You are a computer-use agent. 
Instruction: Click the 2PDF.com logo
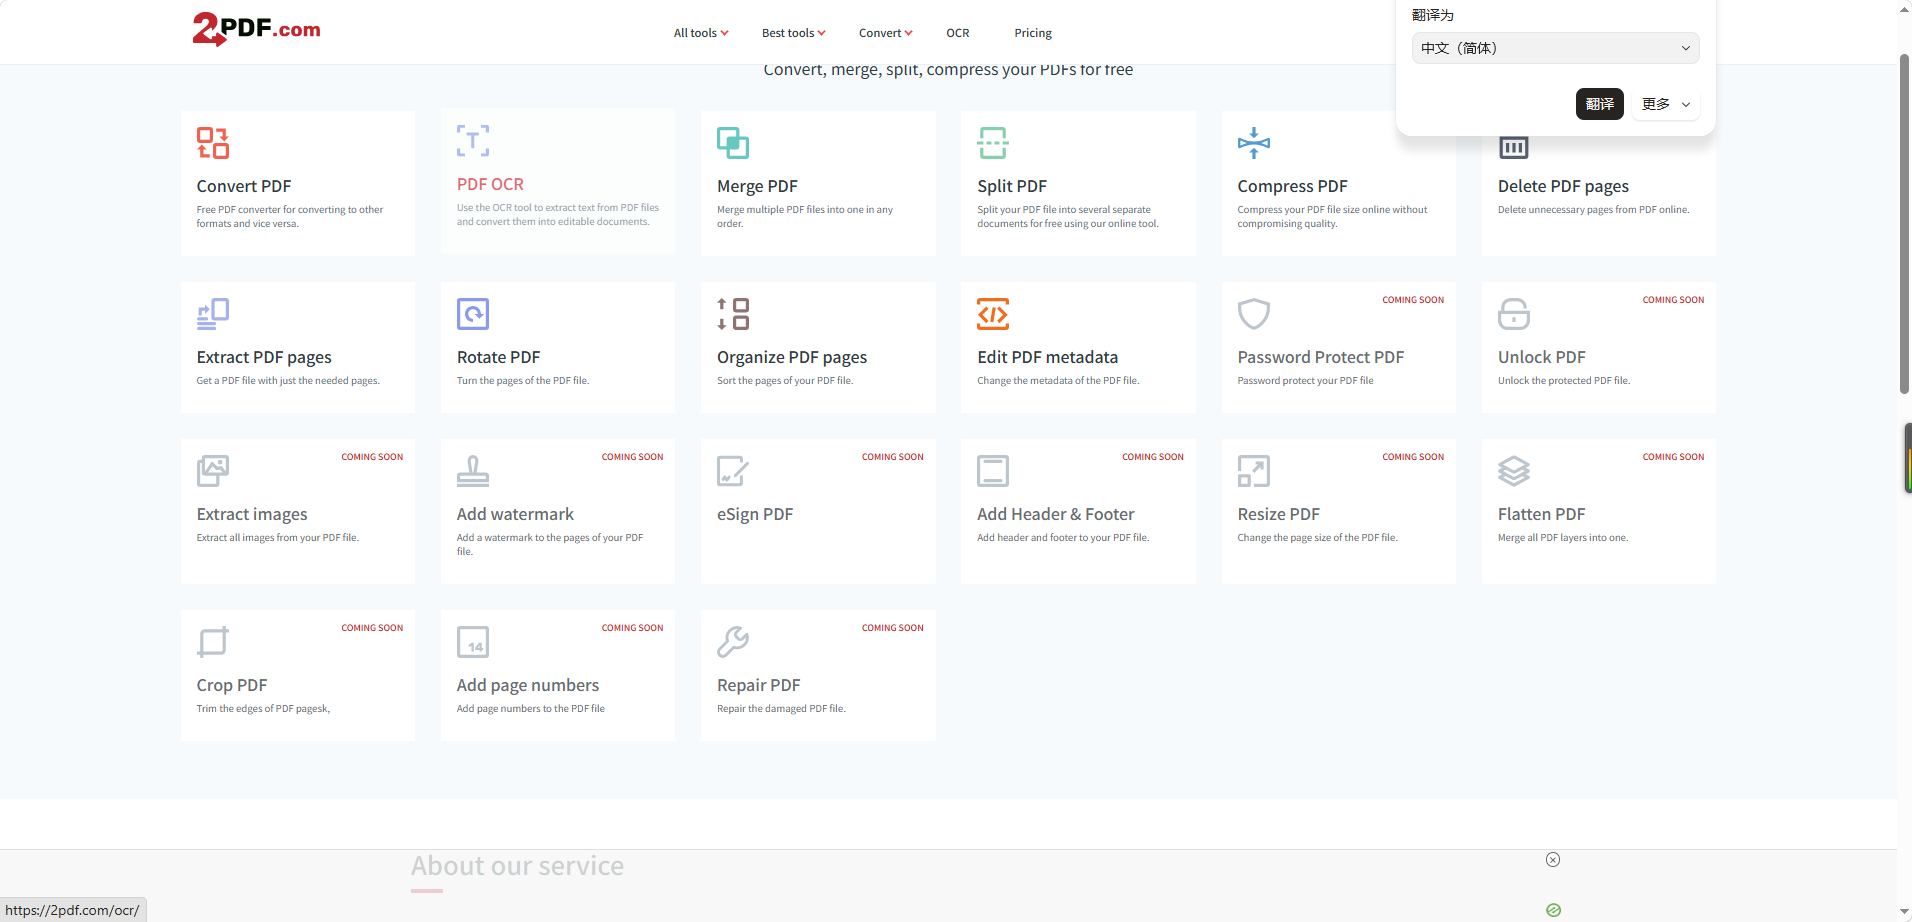[x=257, y=29]
